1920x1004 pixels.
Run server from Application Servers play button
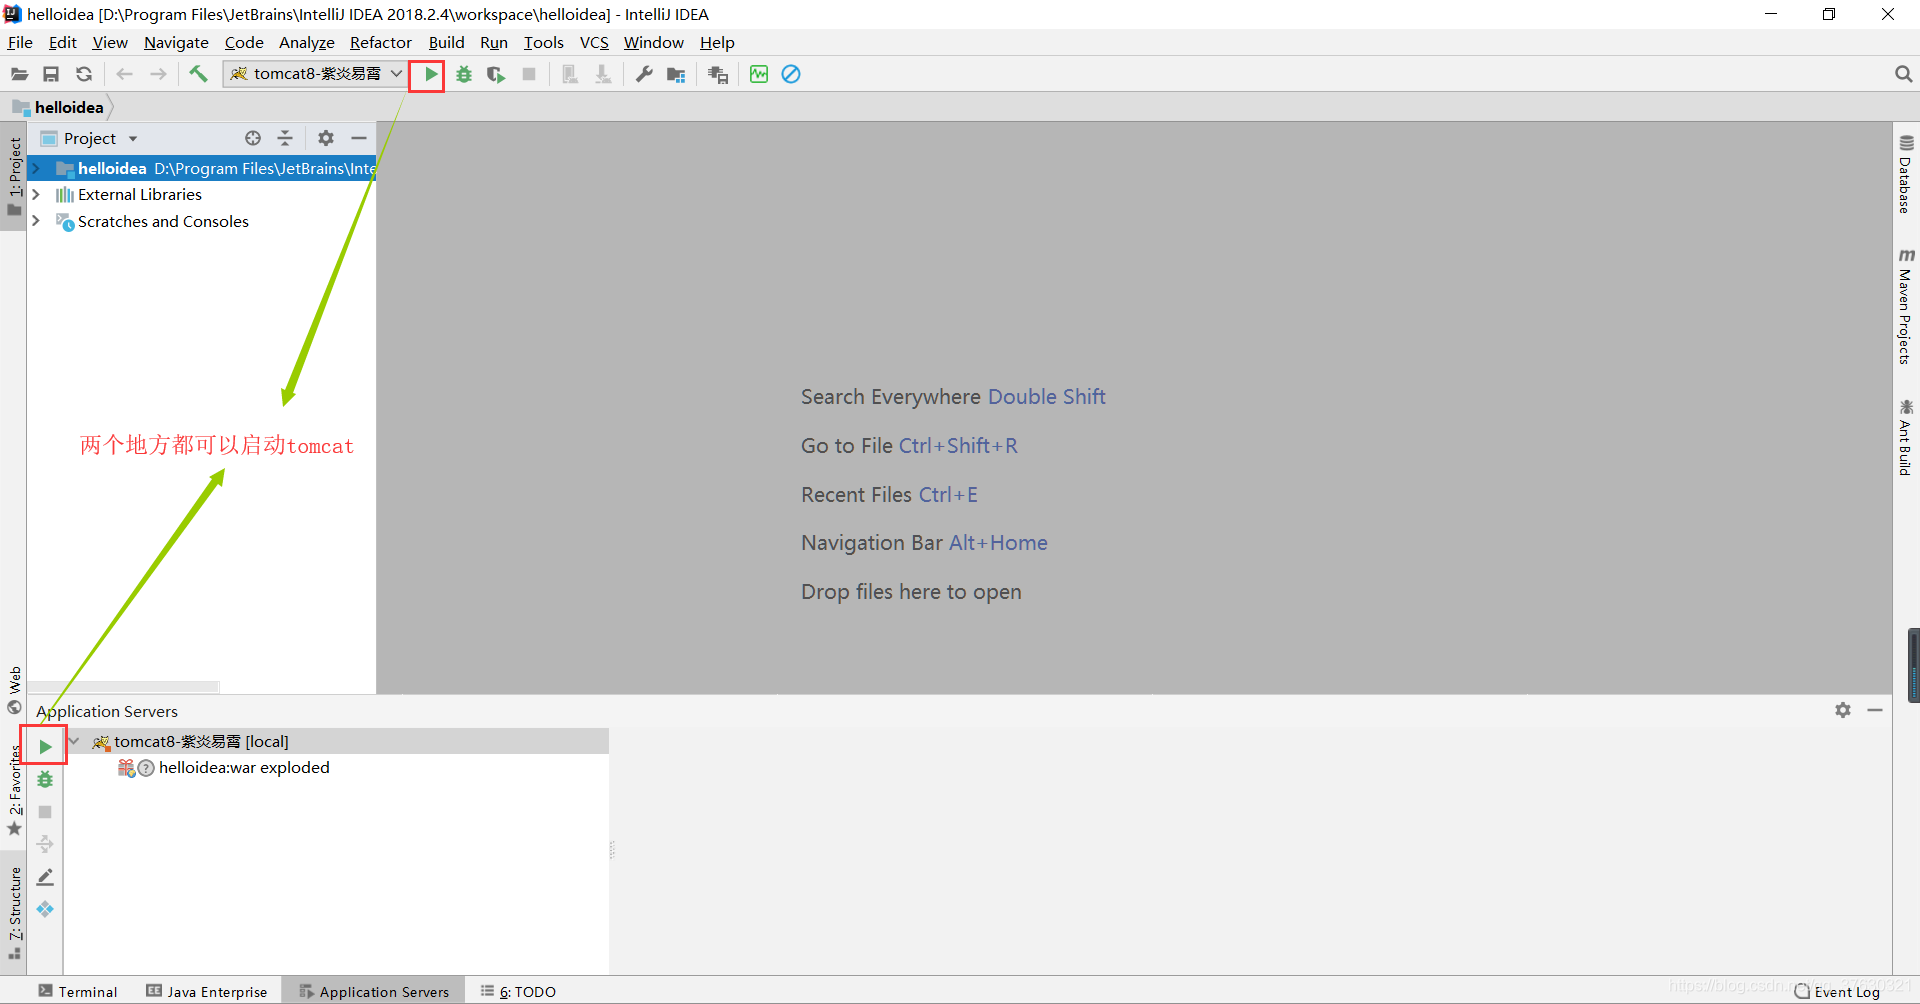[x=45, y=746]
